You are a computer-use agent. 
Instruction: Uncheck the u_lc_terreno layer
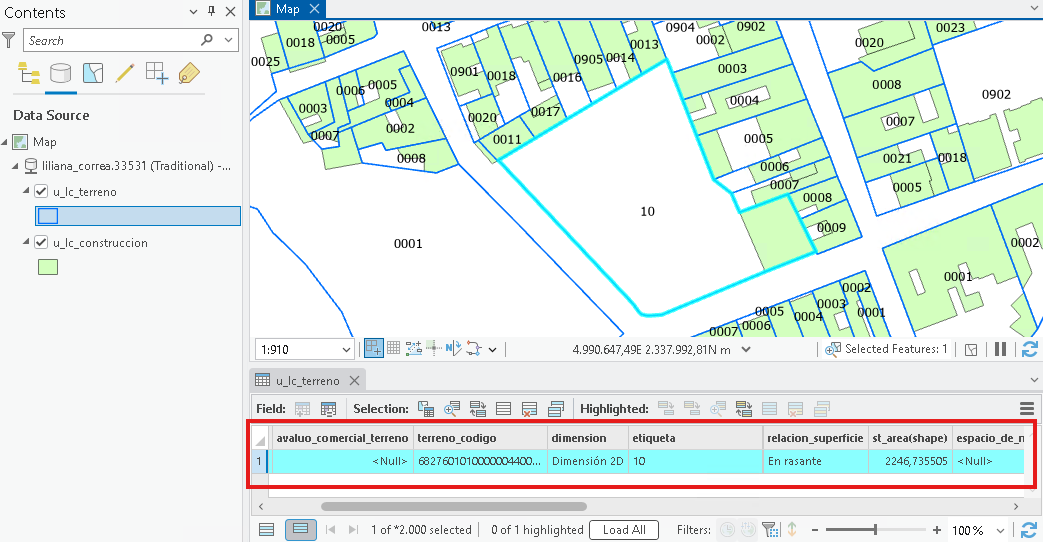[41, 192]
